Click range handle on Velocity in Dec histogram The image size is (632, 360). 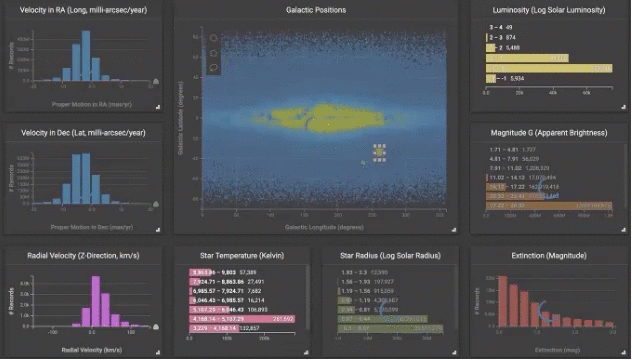click(156, 204)
